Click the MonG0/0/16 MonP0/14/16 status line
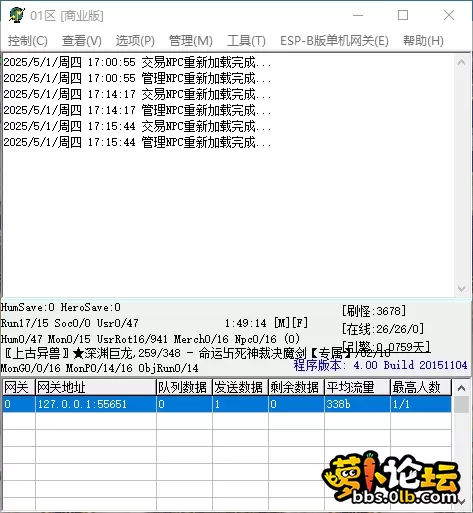473x513 pixels. pos(99,368)
